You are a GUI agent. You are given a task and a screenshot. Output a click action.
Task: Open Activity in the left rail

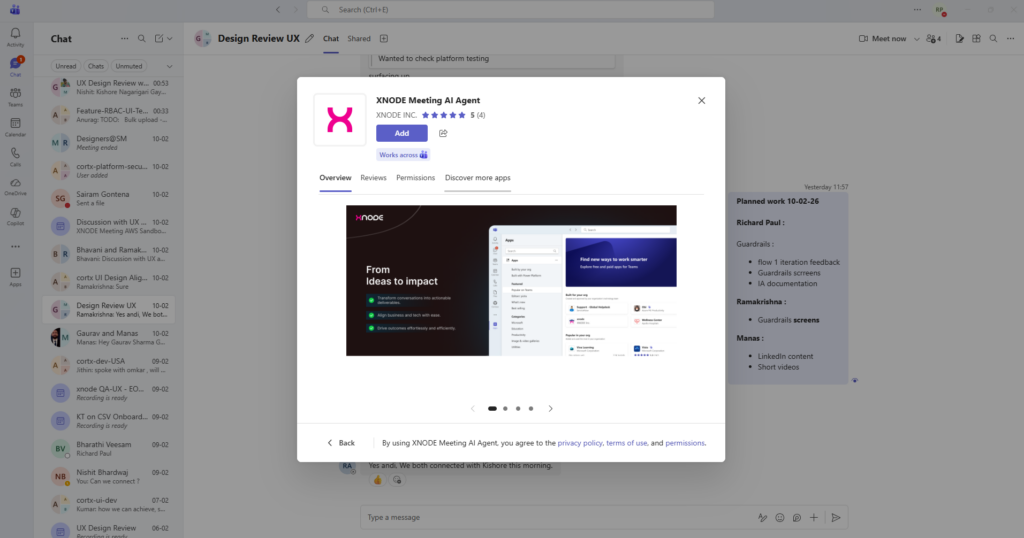point(15,37)
